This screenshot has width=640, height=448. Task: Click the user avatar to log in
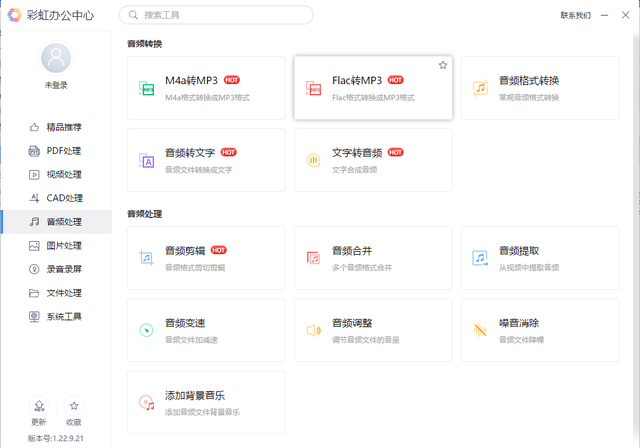tap(56, 58)
